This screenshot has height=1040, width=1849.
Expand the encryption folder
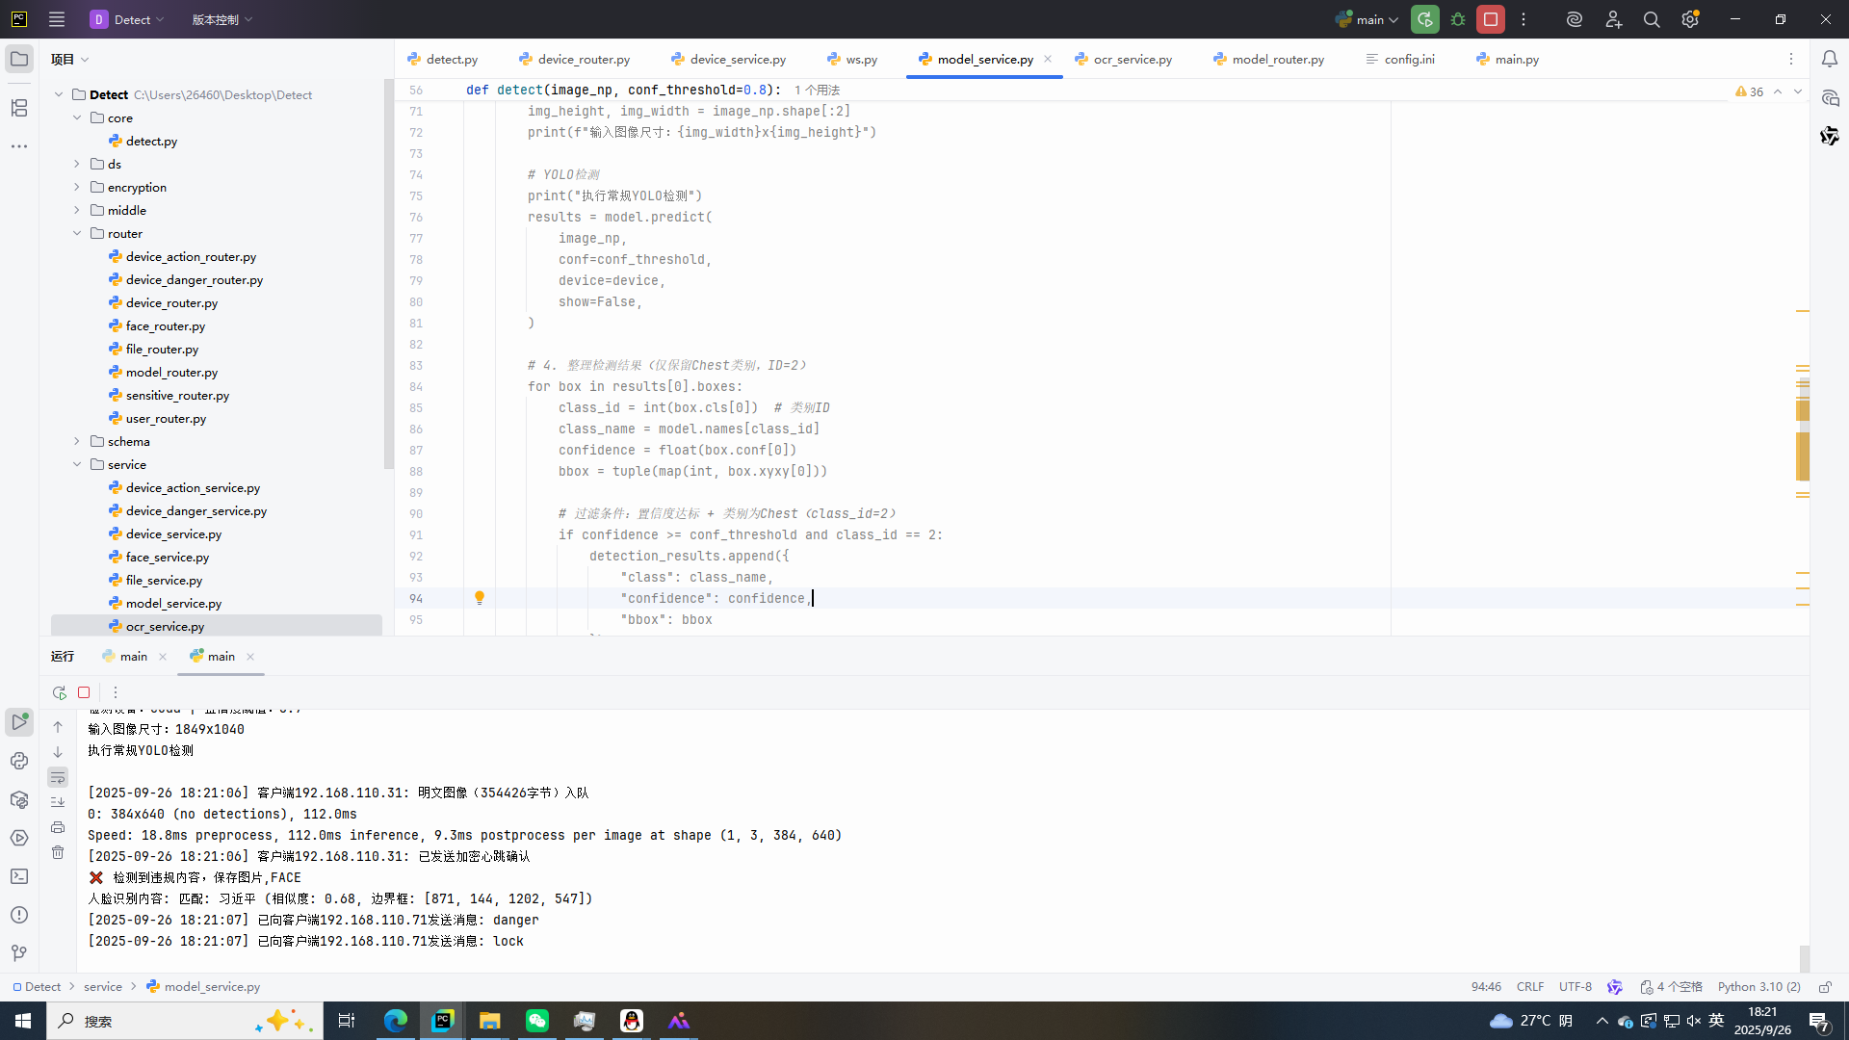click(77, 187)
